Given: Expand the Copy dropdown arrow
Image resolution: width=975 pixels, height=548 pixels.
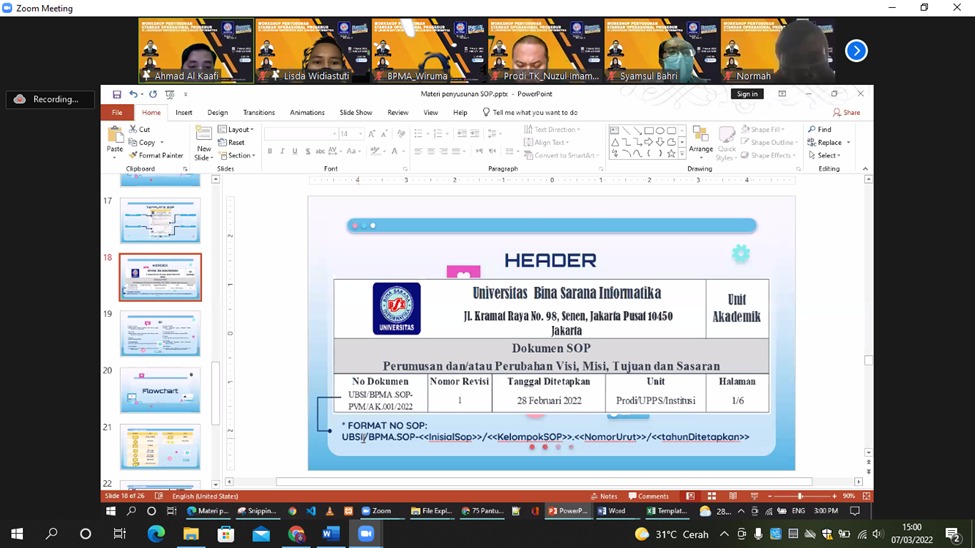Looking at the screenshot, I should click(162, 142).
